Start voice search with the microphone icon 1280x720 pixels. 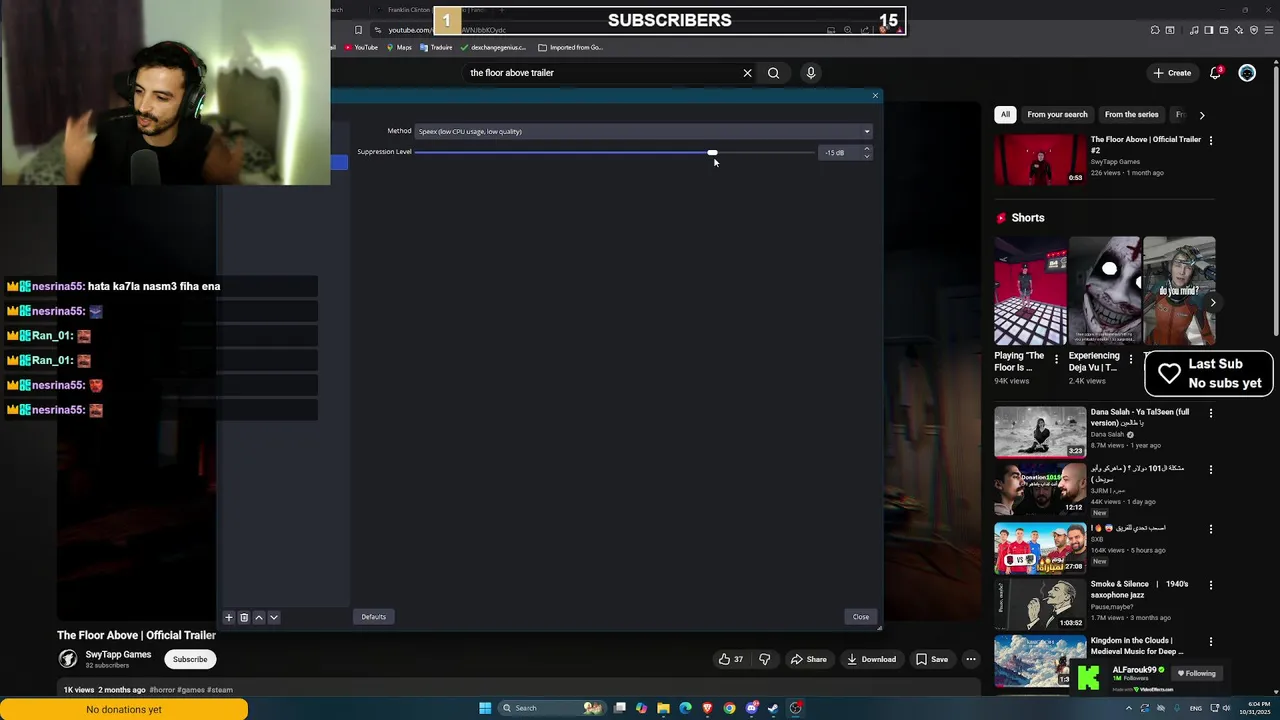click(x=811, y=73)
